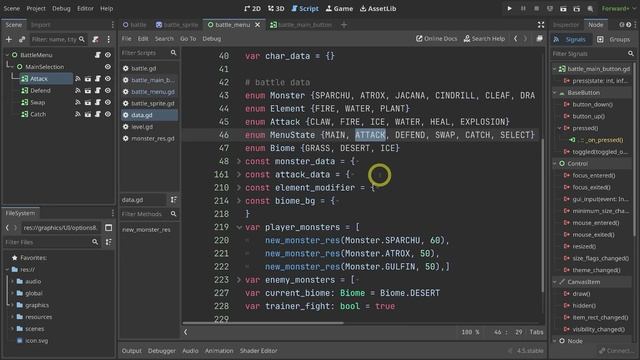
Task: Go to previous edited script arrow
Action: 516,39
